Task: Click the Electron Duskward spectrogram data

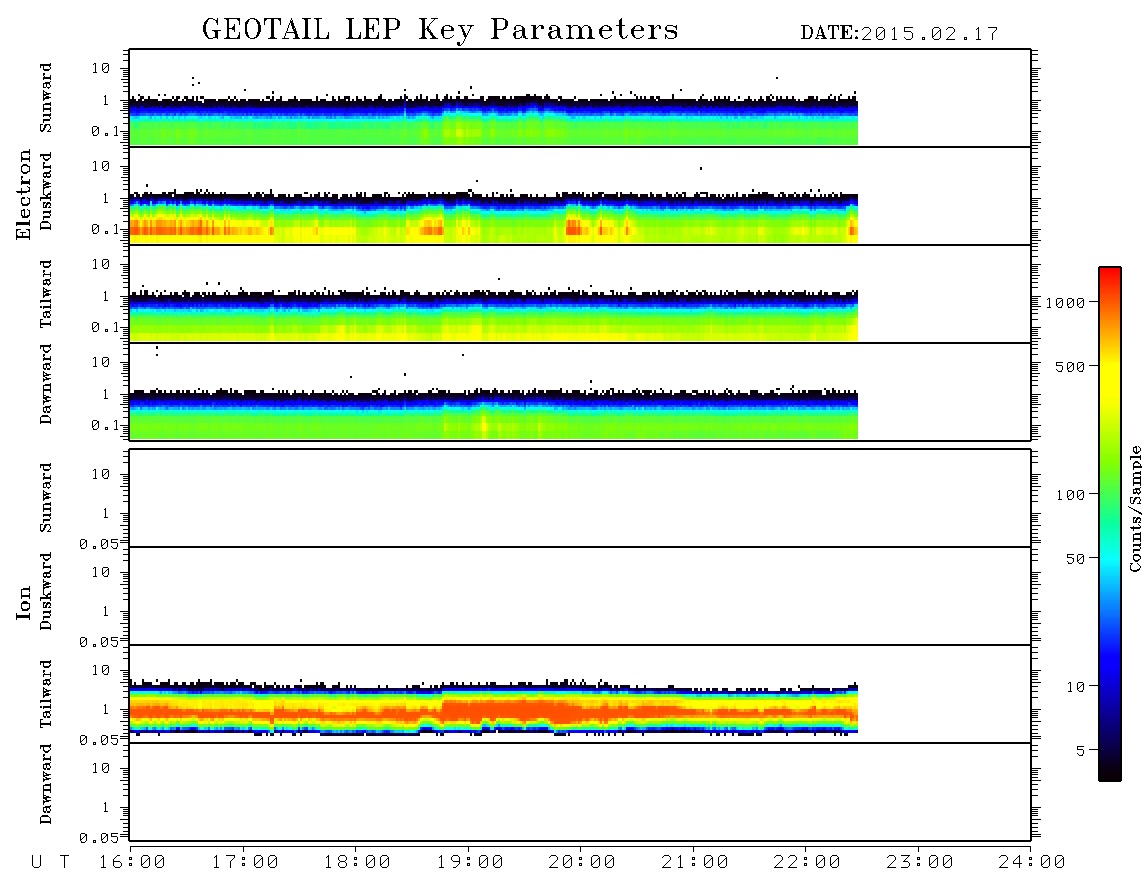Action: pos(494,219)
